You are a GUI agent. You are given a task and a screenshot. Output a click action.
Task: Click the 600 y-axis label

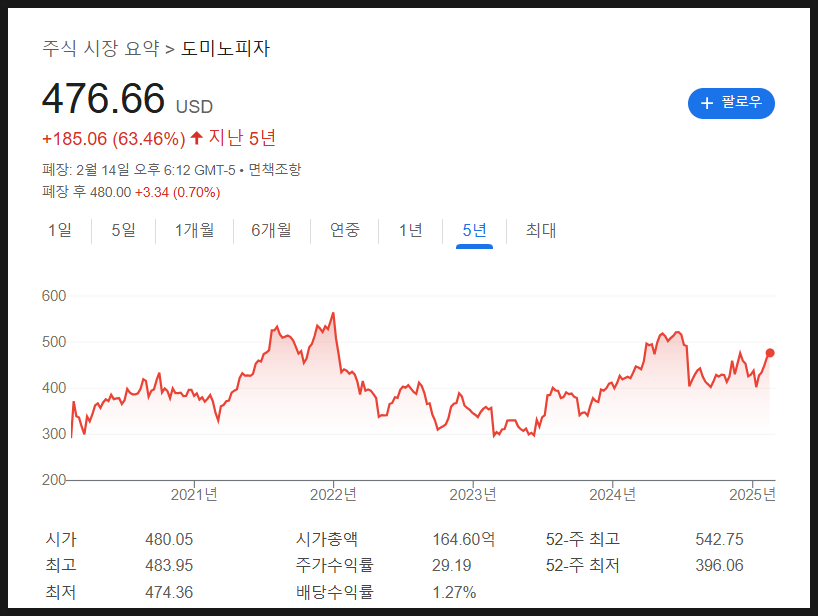point(54,296)
